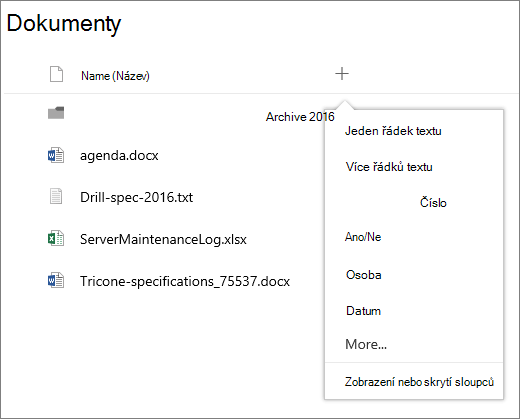This screenshot has height=419, width=520.
Task: Click the Word icon for Tricone-specifications_75537.docx
Action: (x=56, y=280)
